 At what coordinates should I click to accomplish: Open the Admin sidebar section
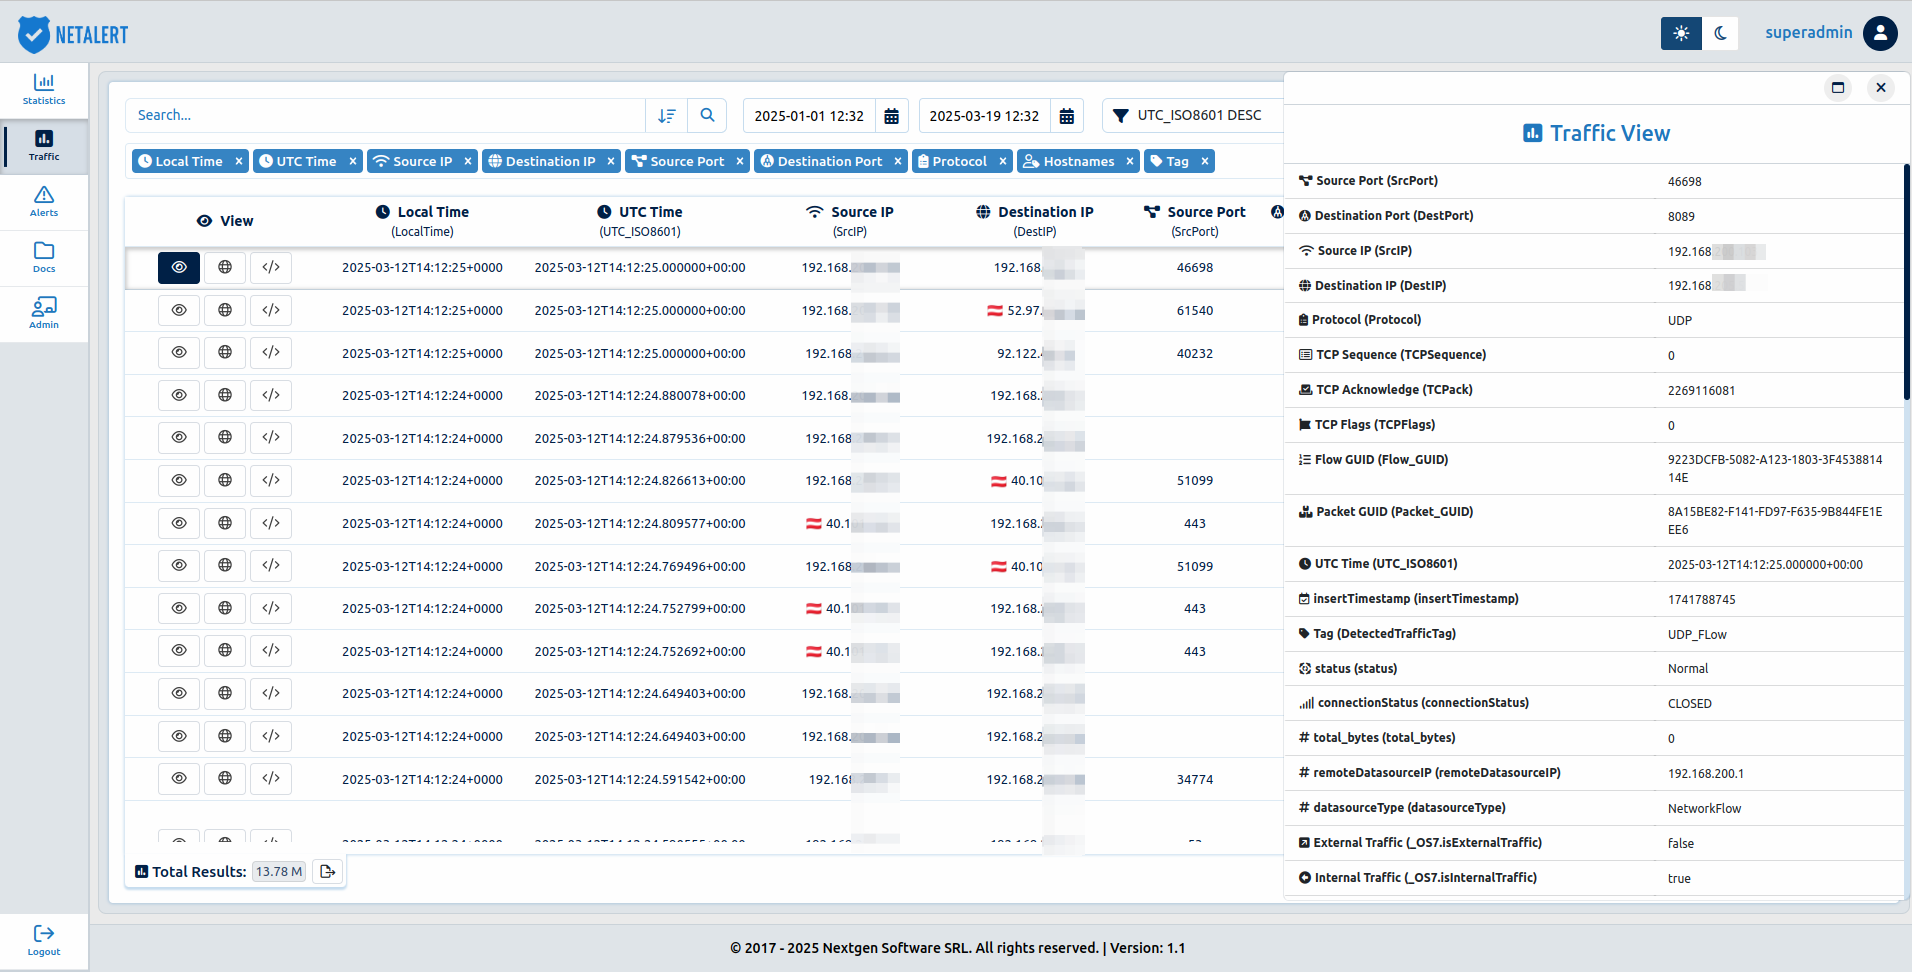coord(44,314)
